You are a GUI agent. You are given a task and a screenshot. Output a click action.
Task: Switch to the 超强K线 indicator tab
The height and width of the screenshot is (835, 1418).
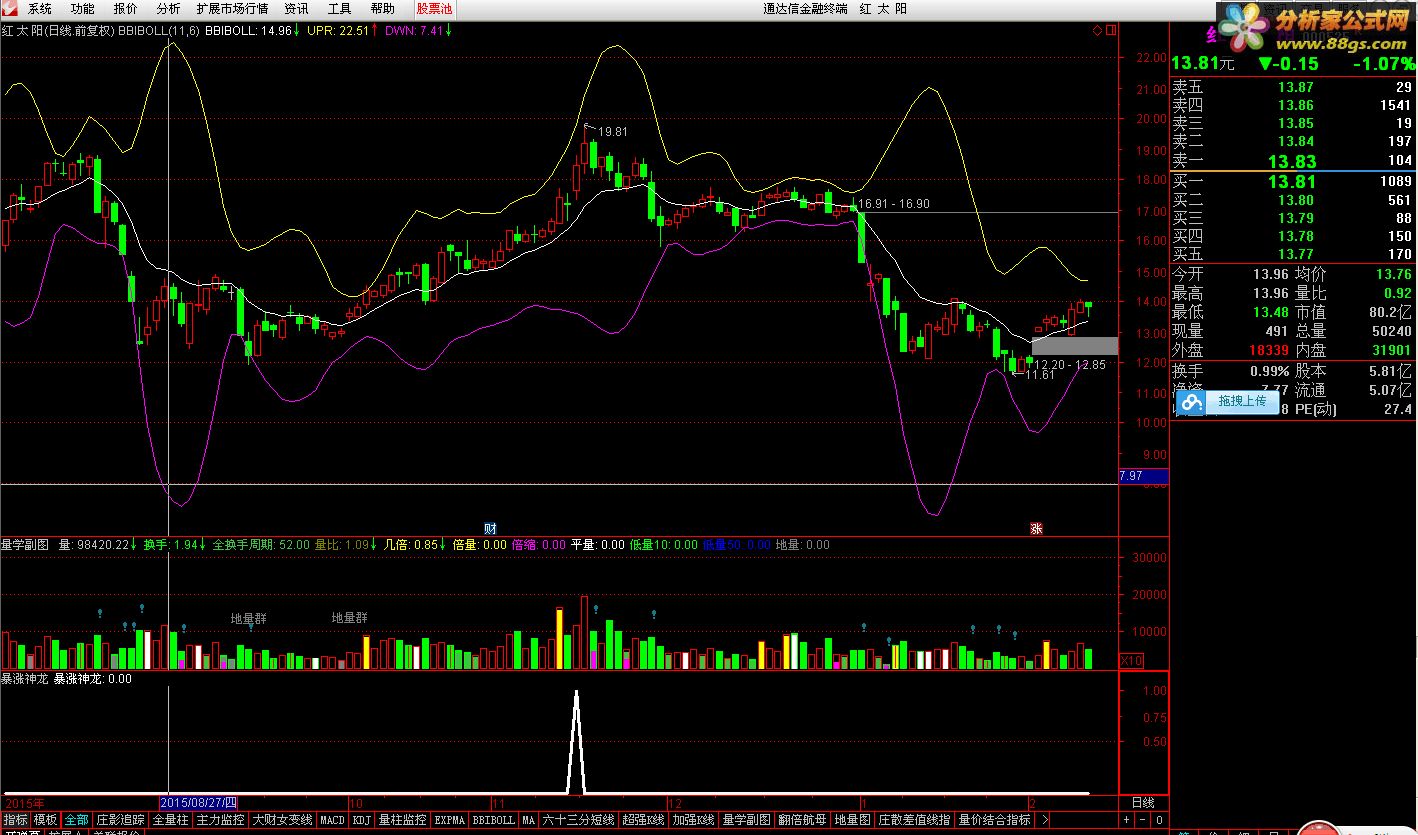644,819
